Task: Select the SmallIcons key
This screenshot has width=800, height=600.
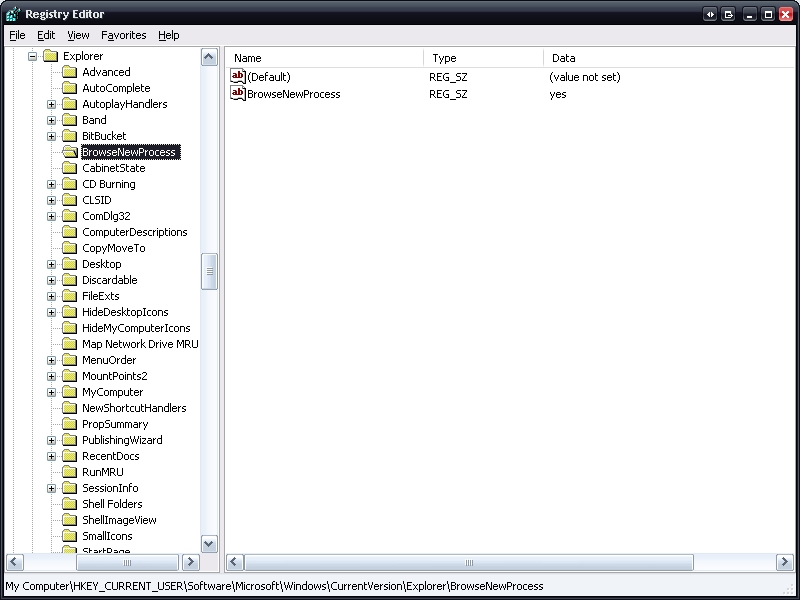Action: click(x=107, y=536)
